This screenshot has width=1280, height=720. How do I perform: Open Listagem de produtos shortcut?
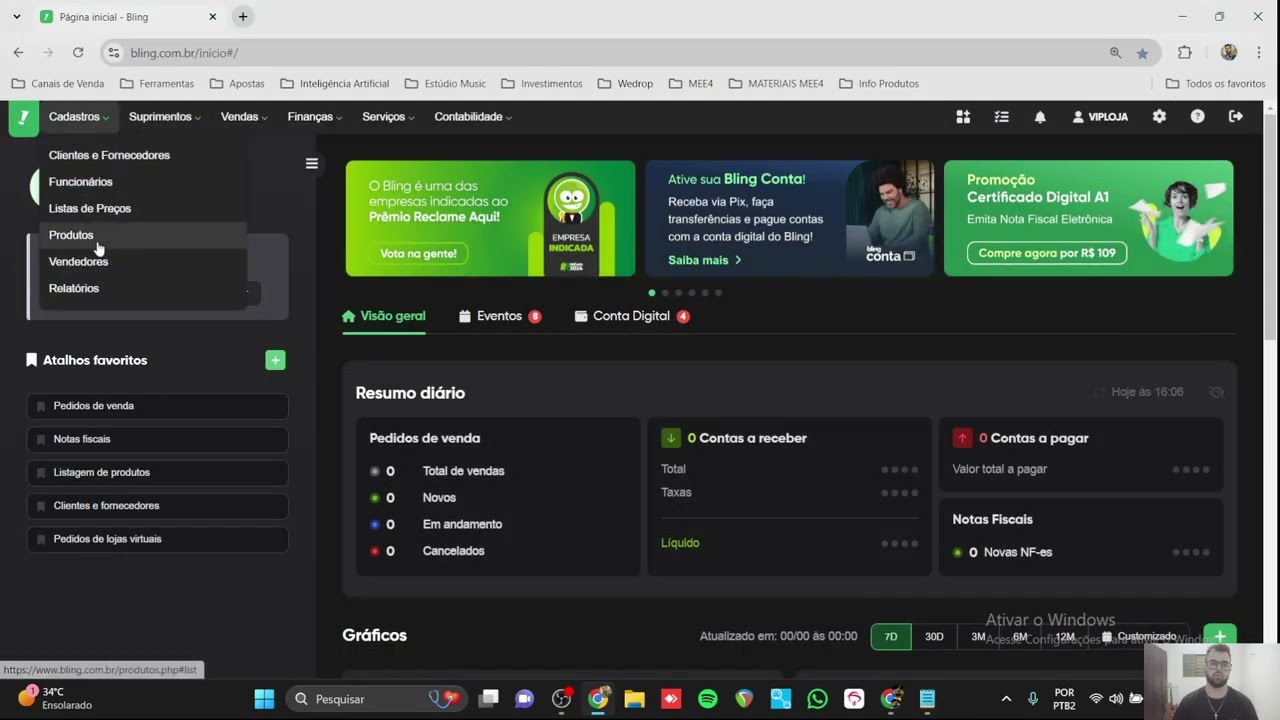tap(158, 472)
